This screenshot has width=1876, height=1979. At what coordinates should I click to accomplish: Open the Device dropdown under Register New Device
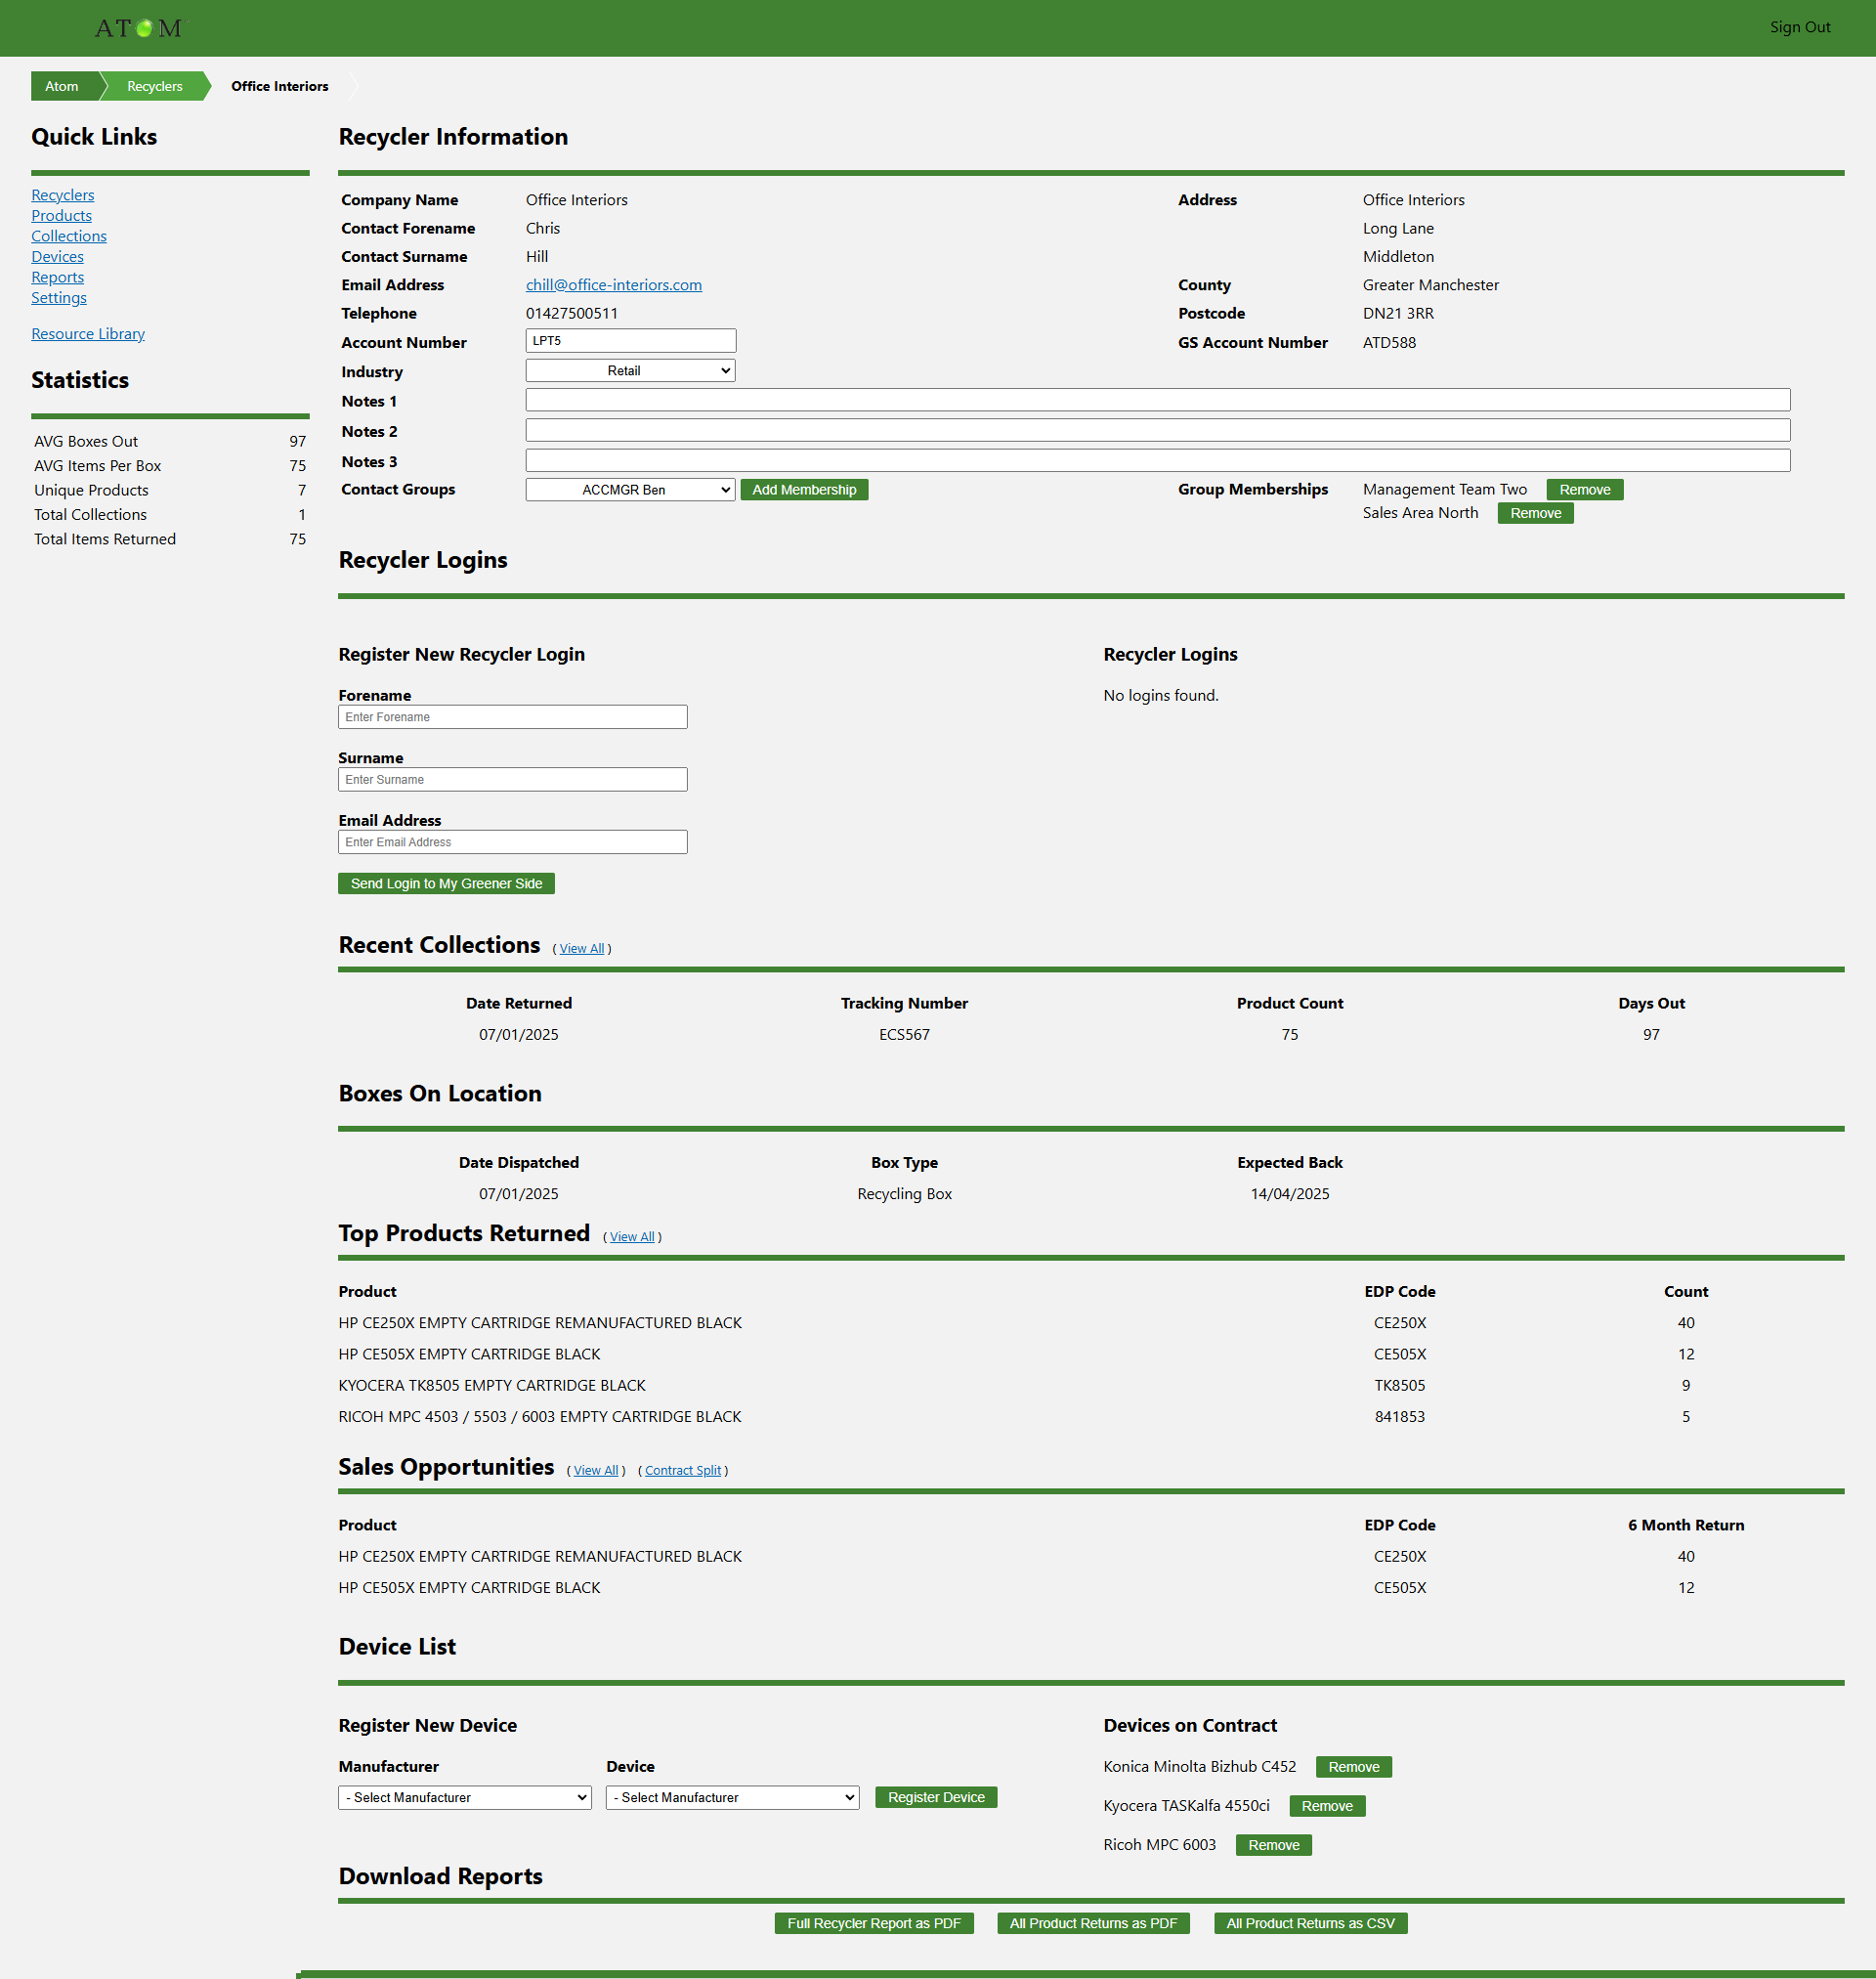coord(732,1797)
